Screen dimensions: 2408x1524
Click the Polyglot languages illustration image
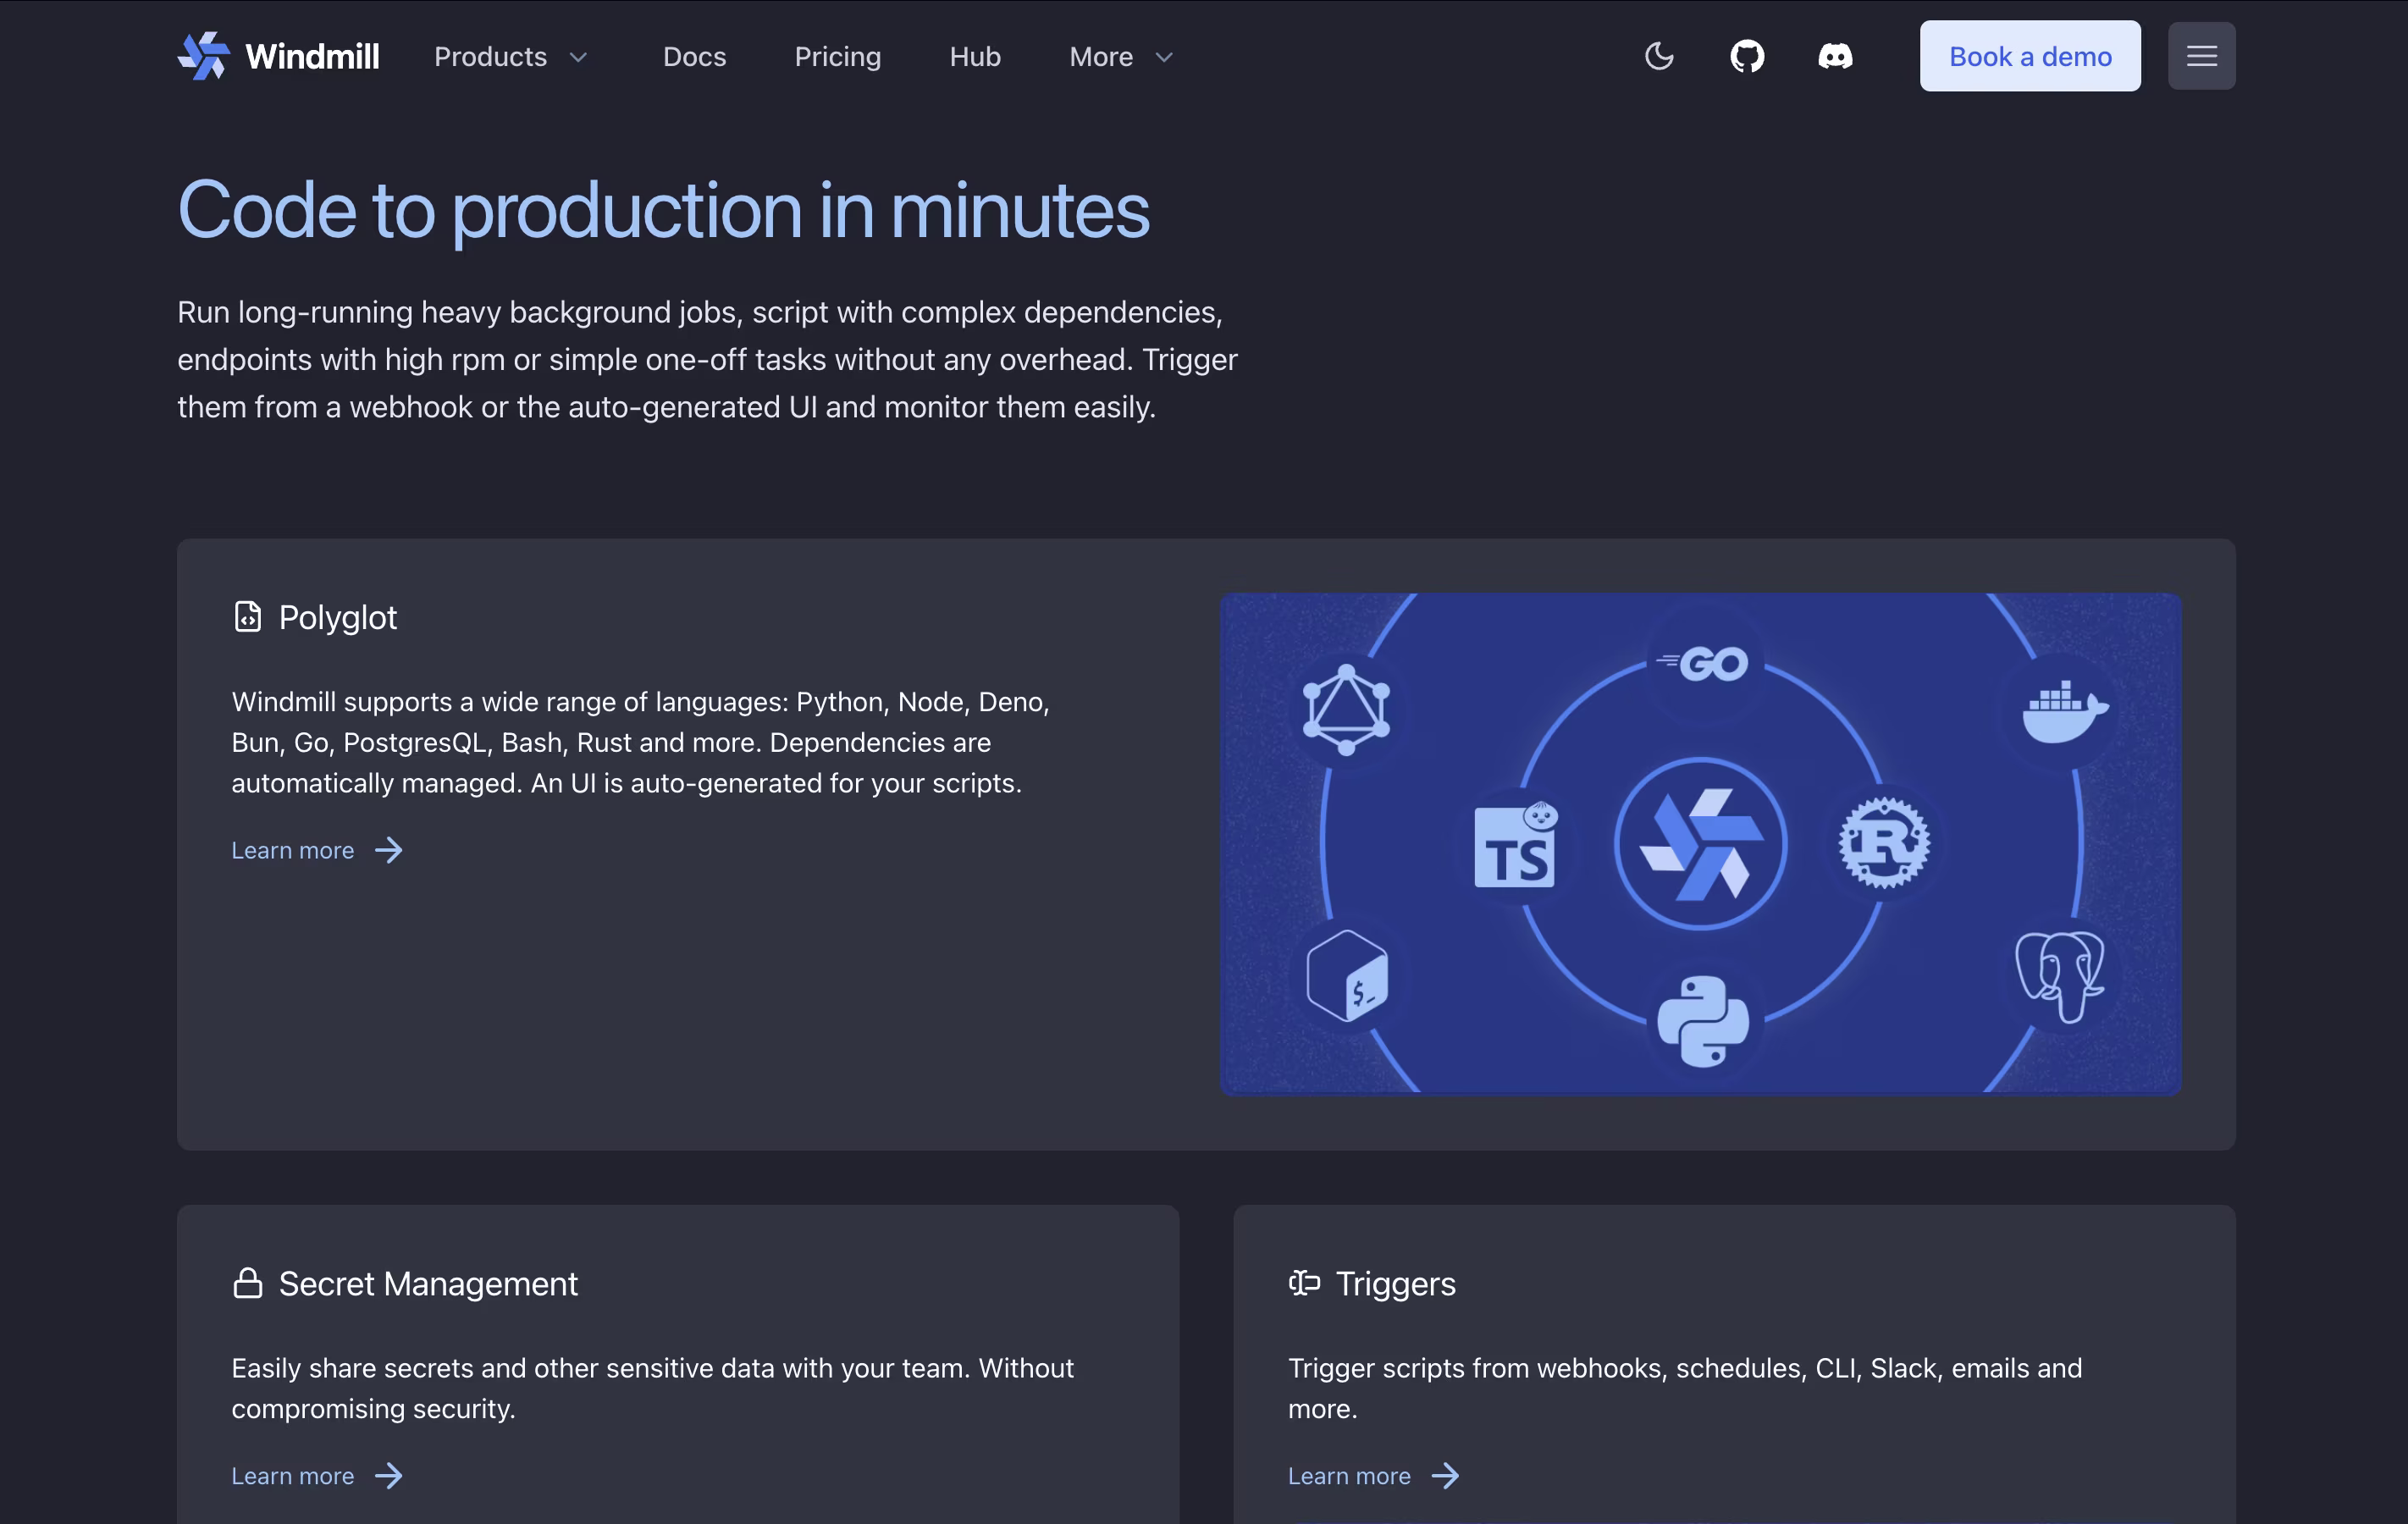click(x=1700, y=844)
